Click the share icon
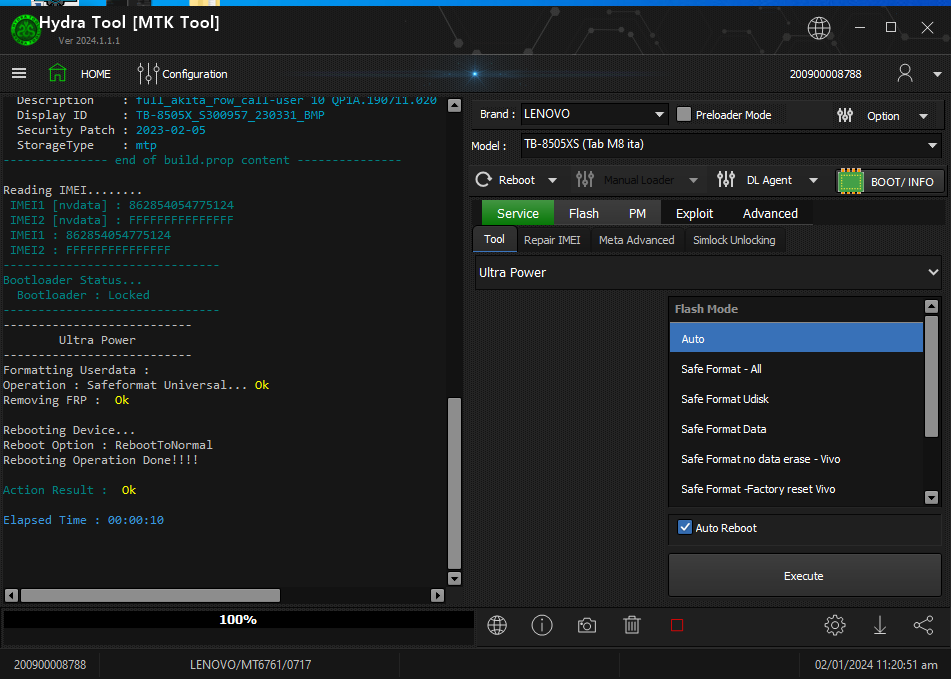Viewport: 951px width, 679px height. pos(923,625)
